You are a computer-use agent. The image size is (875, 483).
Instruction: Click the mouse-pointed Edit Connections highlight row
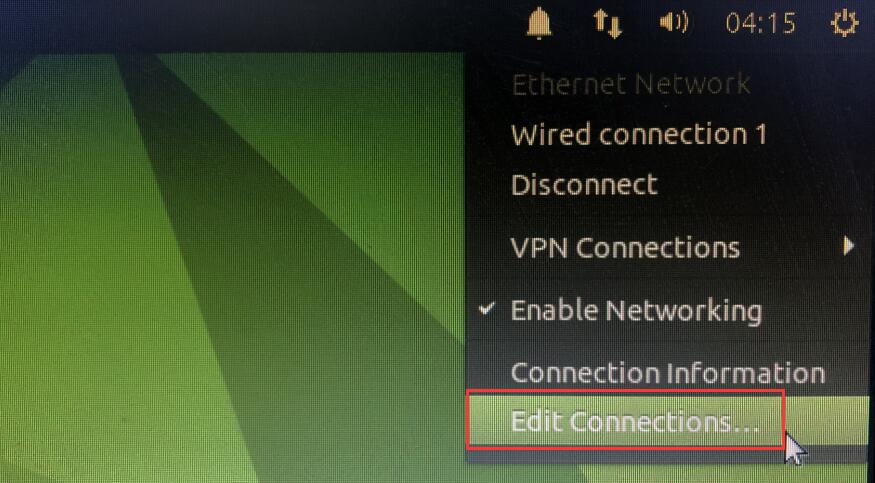coord(626,419)
